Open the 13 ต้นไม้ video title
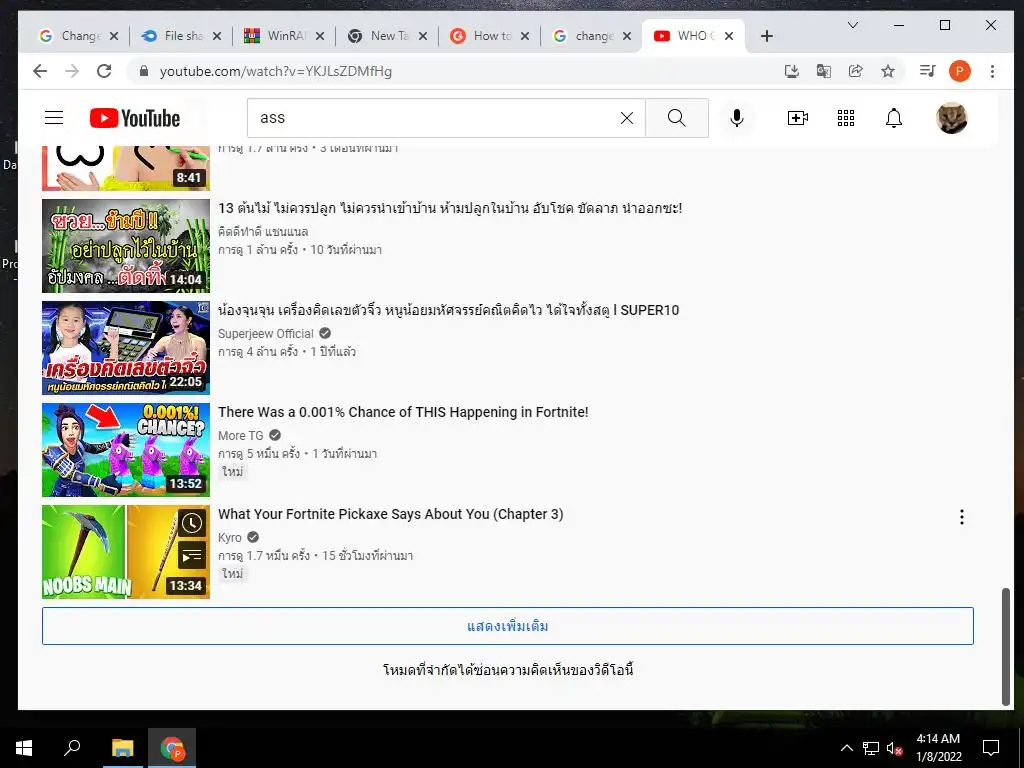 tap(450, 208)
